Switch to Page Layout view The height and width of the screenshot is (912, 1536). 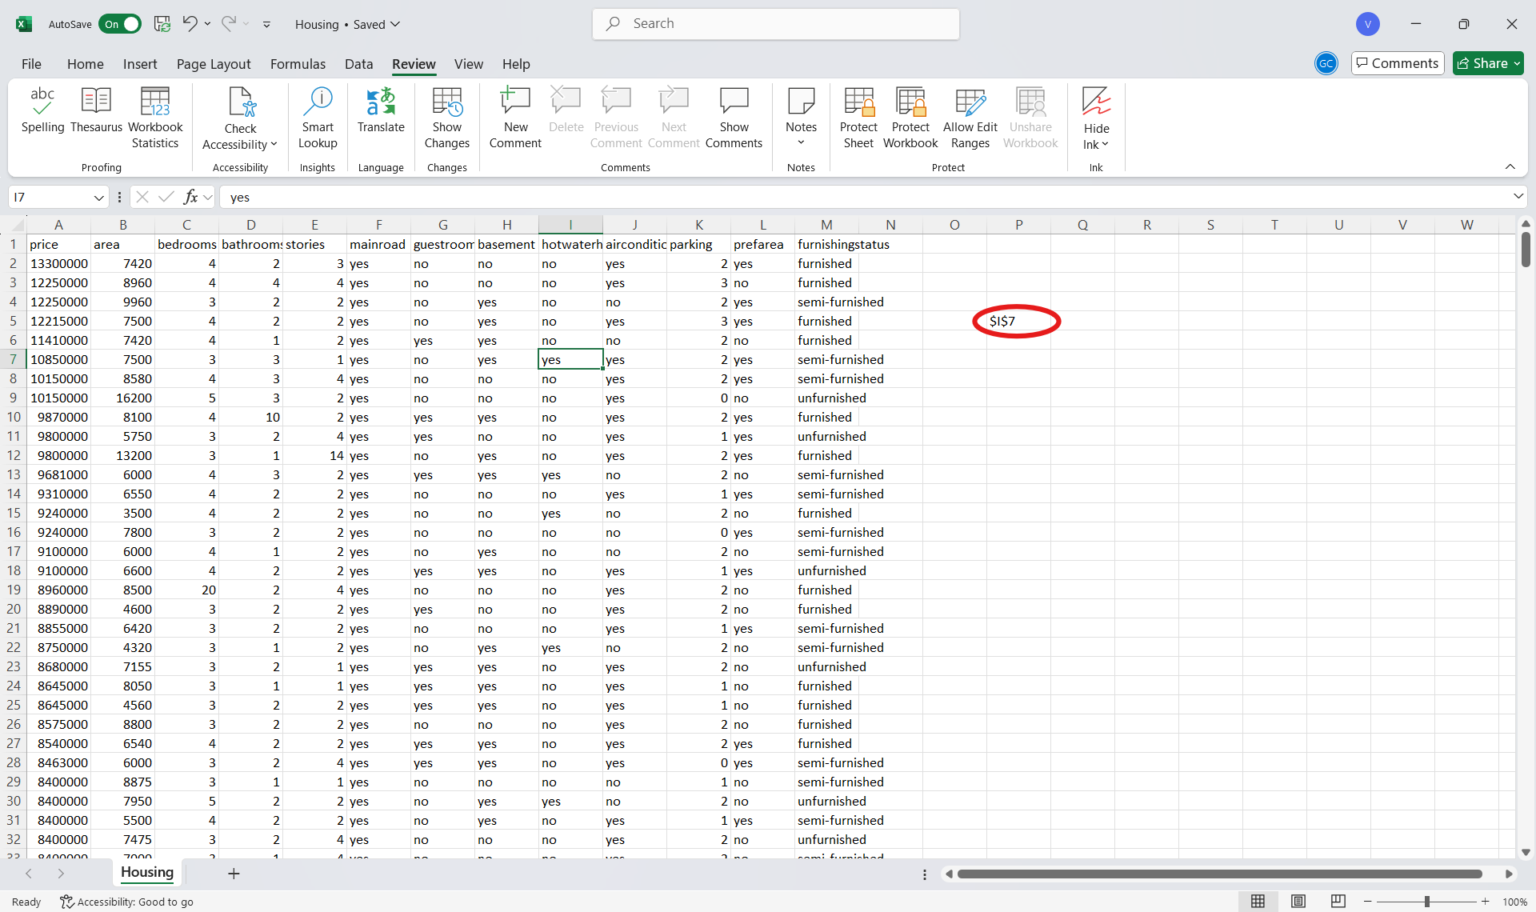coord(1298,901)
